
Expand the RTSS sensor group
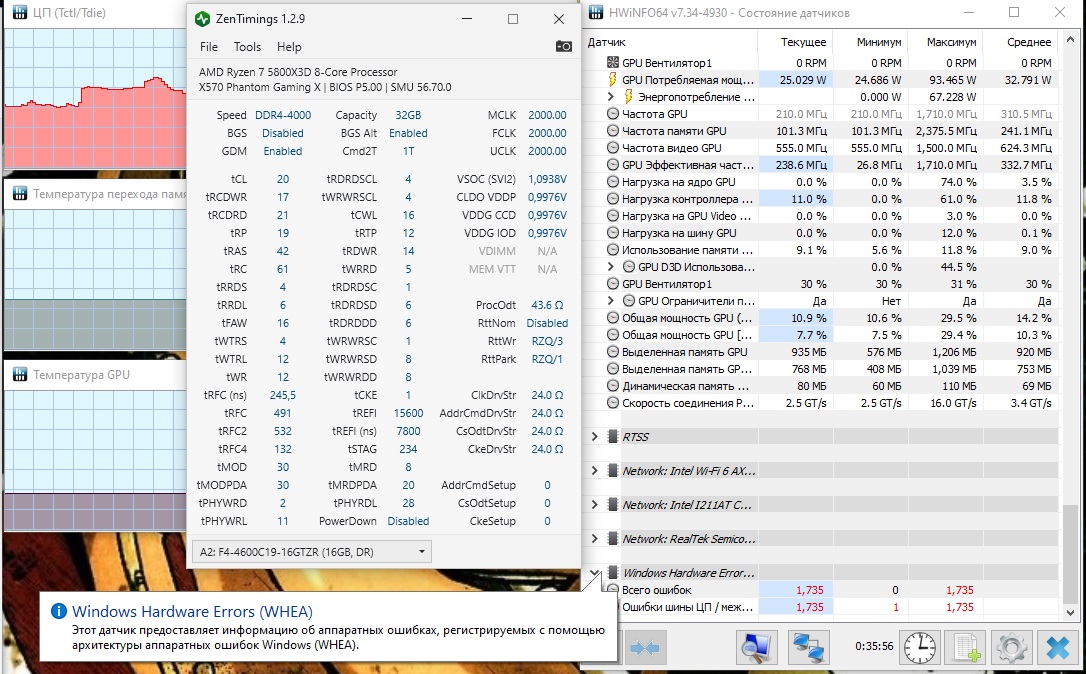tap(594, 436)
